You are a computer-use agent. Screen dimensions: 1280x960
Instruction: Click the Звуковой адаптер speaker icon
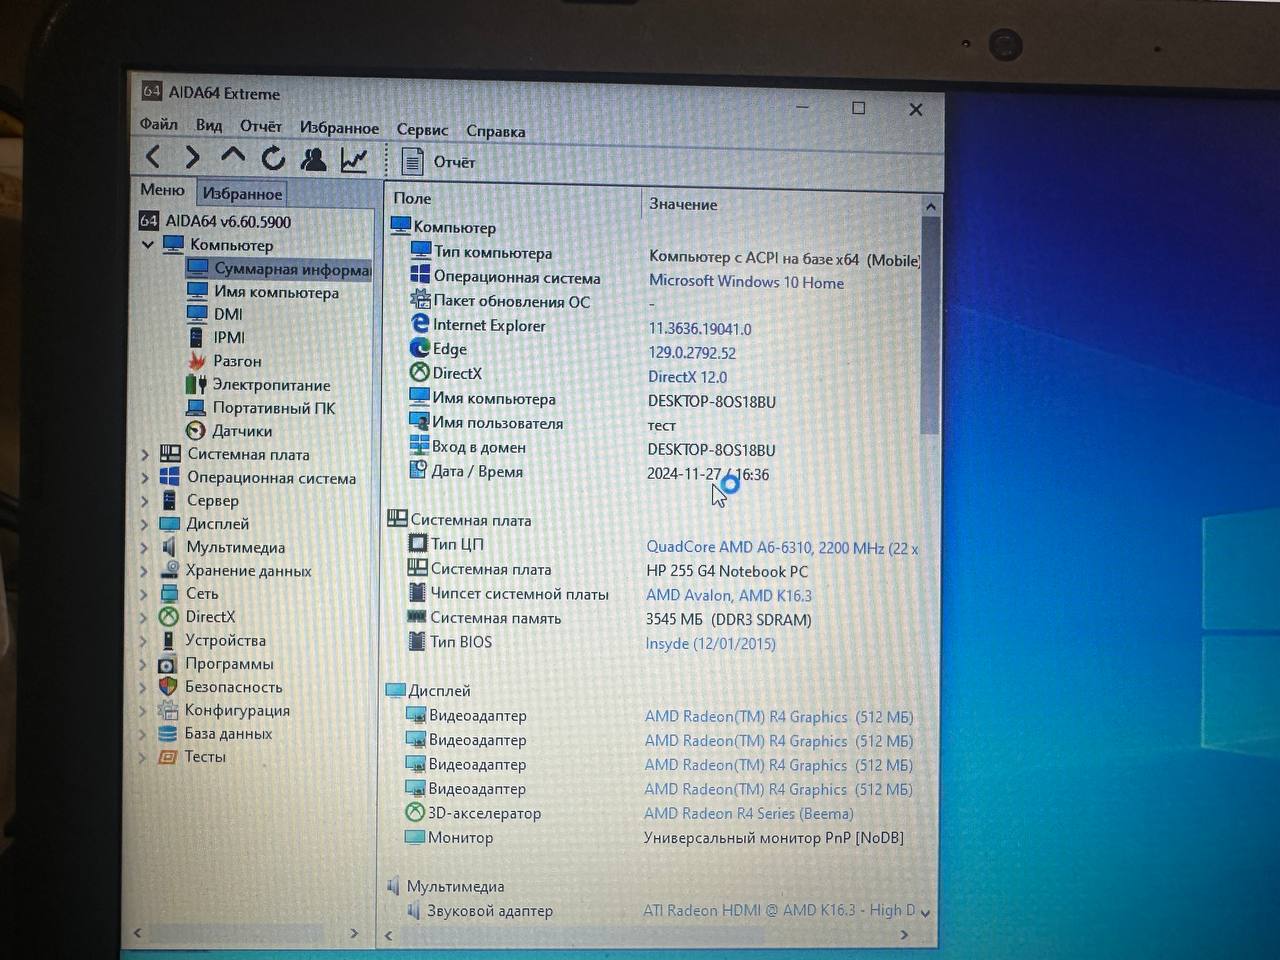413,910
